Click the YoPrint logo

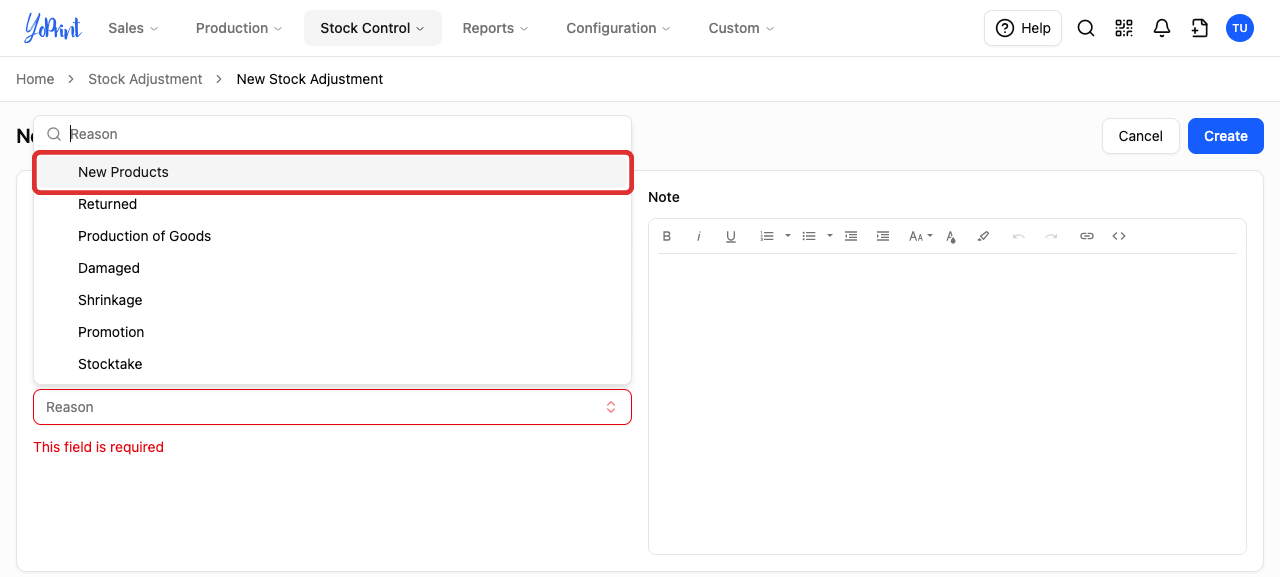pyautogui.click(x=51, y=28)
